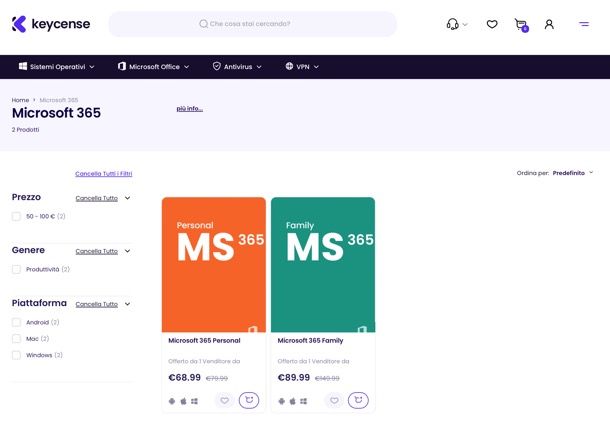Check the Produttività genre filter
Image resolution: width=610 pixels, height=433 pixels.
pyautogui.click(x=16, y=269)
